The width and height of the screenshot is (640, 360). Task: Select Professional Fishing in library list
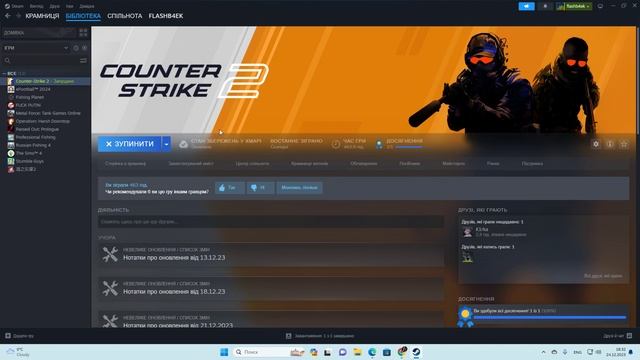pyautogui.click(x=45, y=137)
